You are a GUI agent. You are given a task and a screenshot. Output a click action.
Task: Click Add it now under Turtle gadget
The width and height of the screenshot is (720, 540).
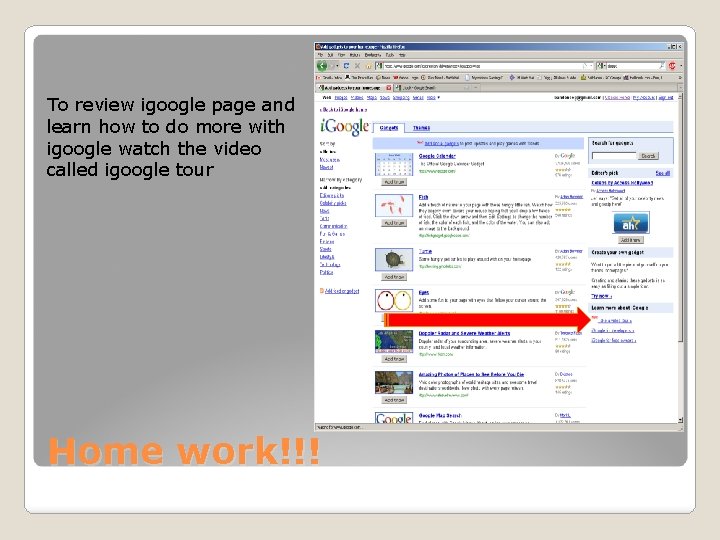tap(394, 277)
